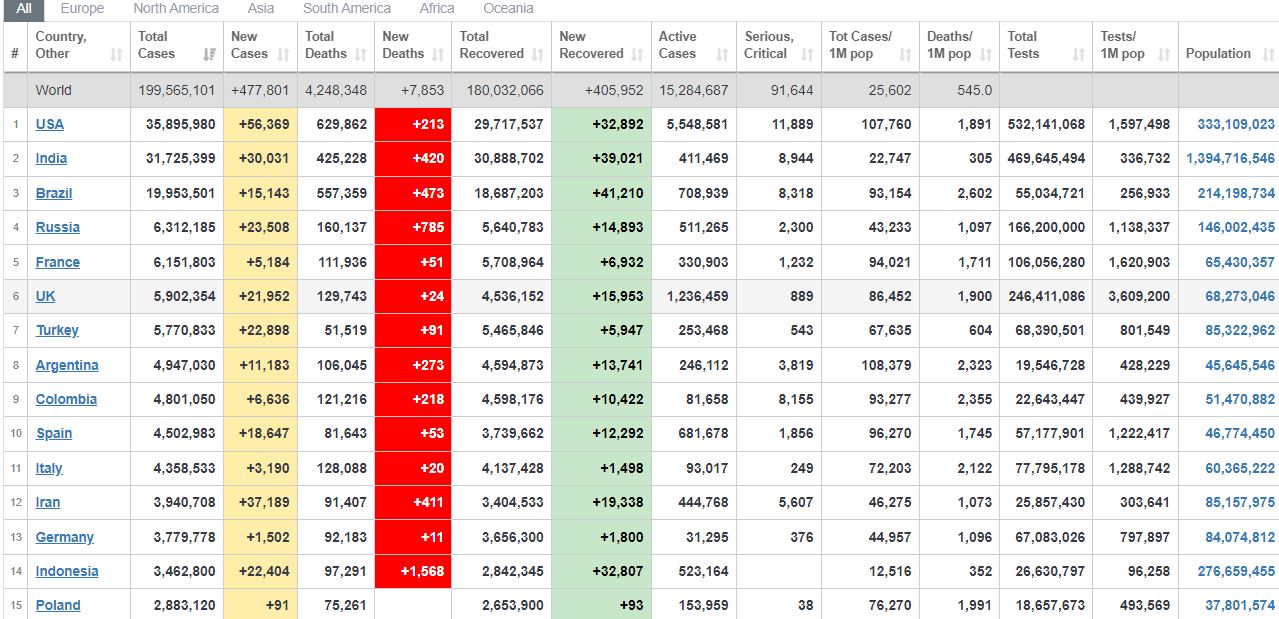Screen dimensions: 1279x619
Task: Select Germany total recovered 3,656,300 cell
Action: (x=501, y=537)
